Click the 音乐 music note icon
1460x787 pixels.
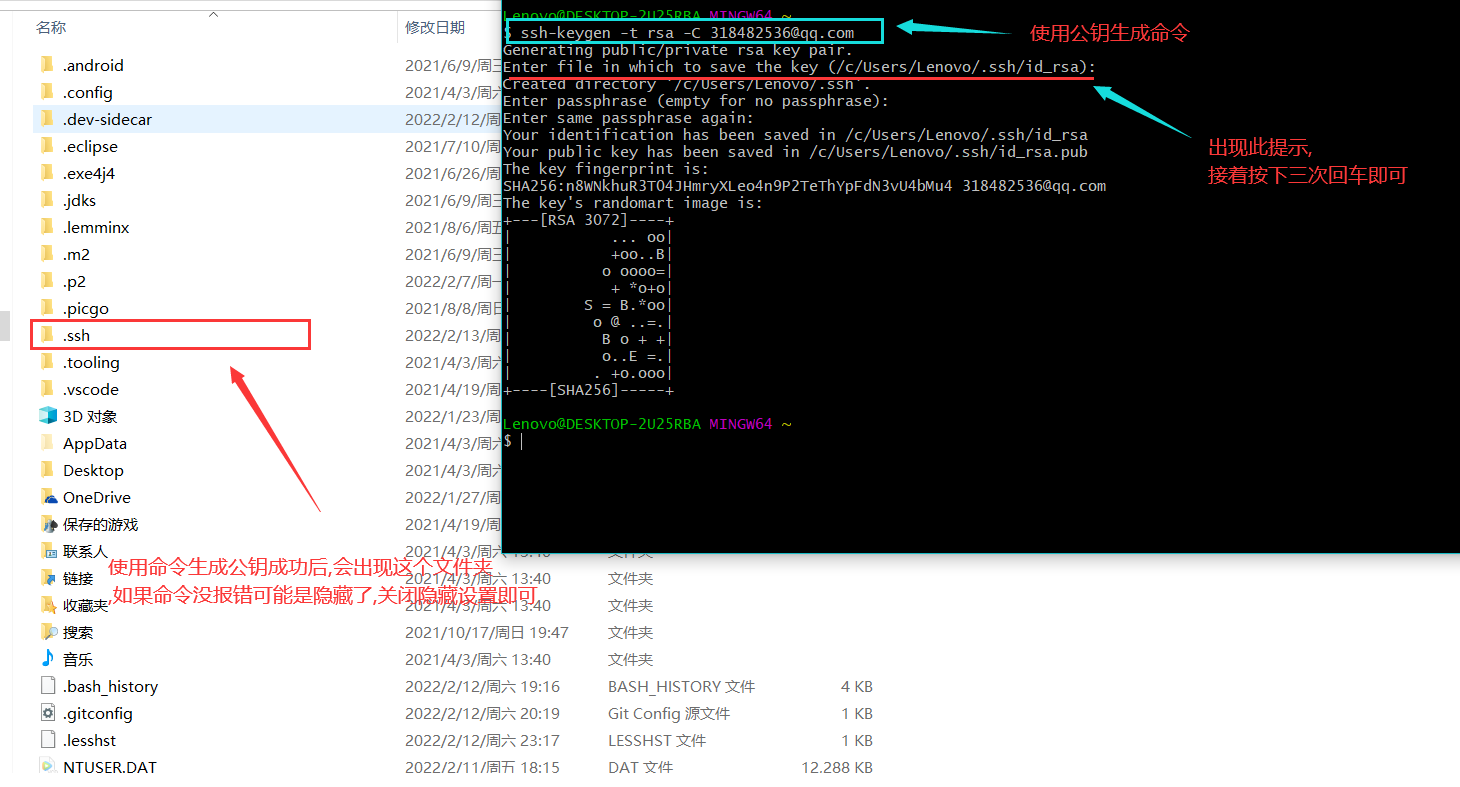47,659
